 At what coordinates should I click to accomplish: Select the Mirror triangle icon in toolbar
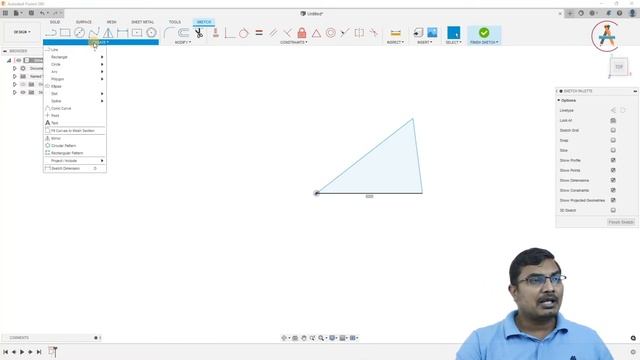(108, 33)
